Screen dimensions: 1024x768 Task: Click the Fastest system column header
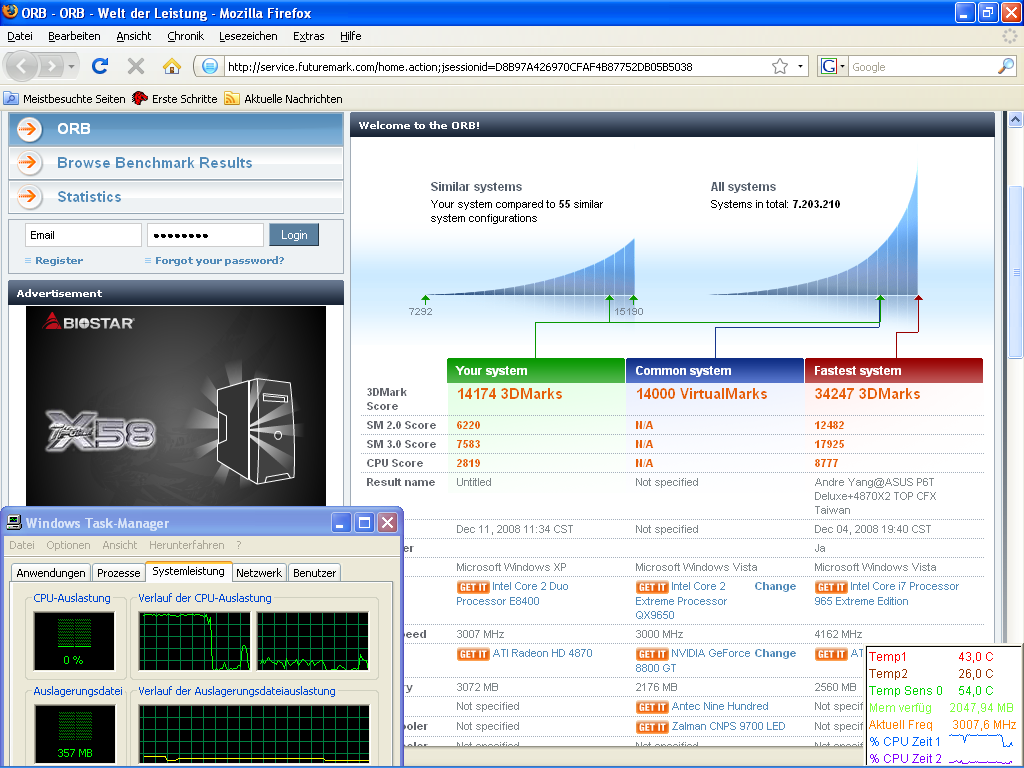click(894, 370)
